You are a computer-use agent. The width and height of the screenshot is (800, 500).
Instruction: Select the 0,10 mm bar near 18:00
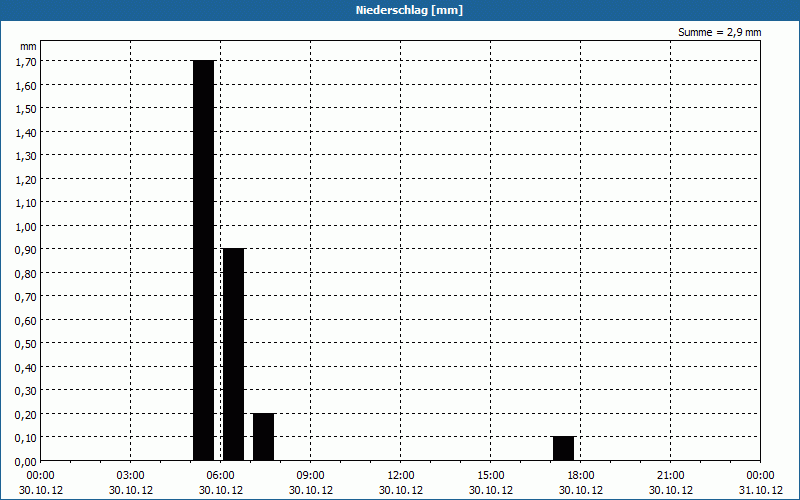pos(563,448)
